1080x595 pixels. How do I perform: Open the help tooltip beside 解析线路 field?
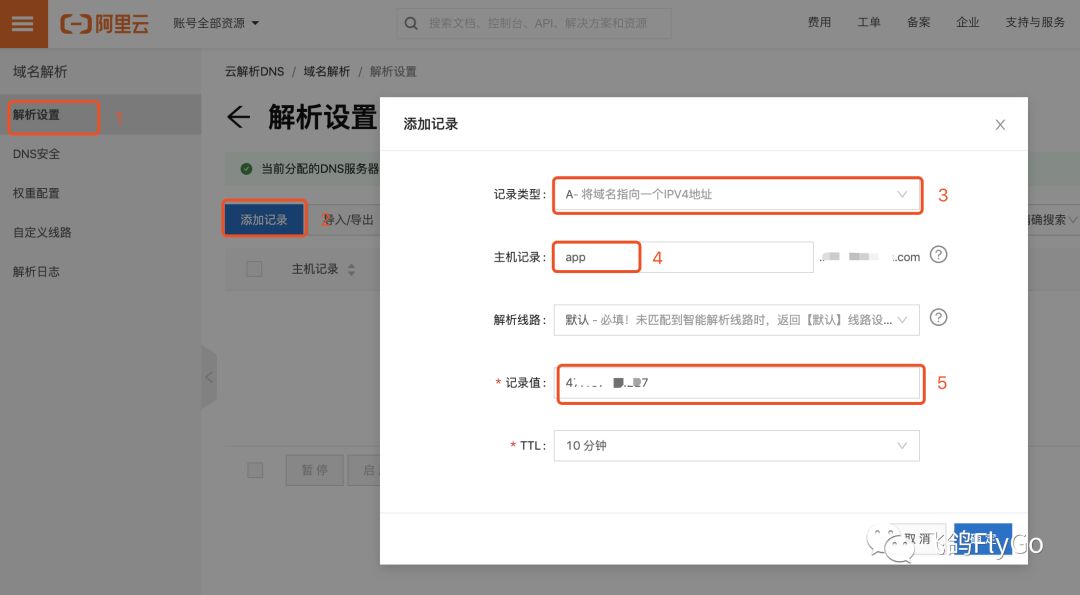point(938,317)
